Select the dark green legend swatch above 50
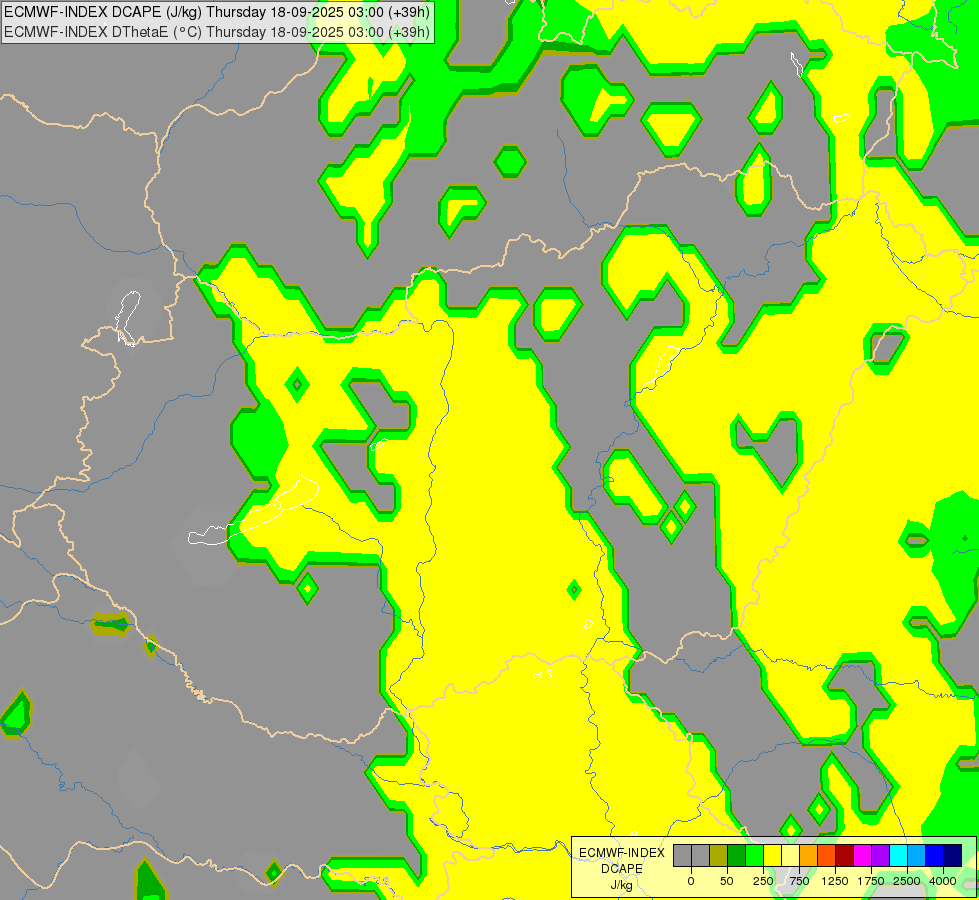This screenshot has height=900, width=979. 737,856
